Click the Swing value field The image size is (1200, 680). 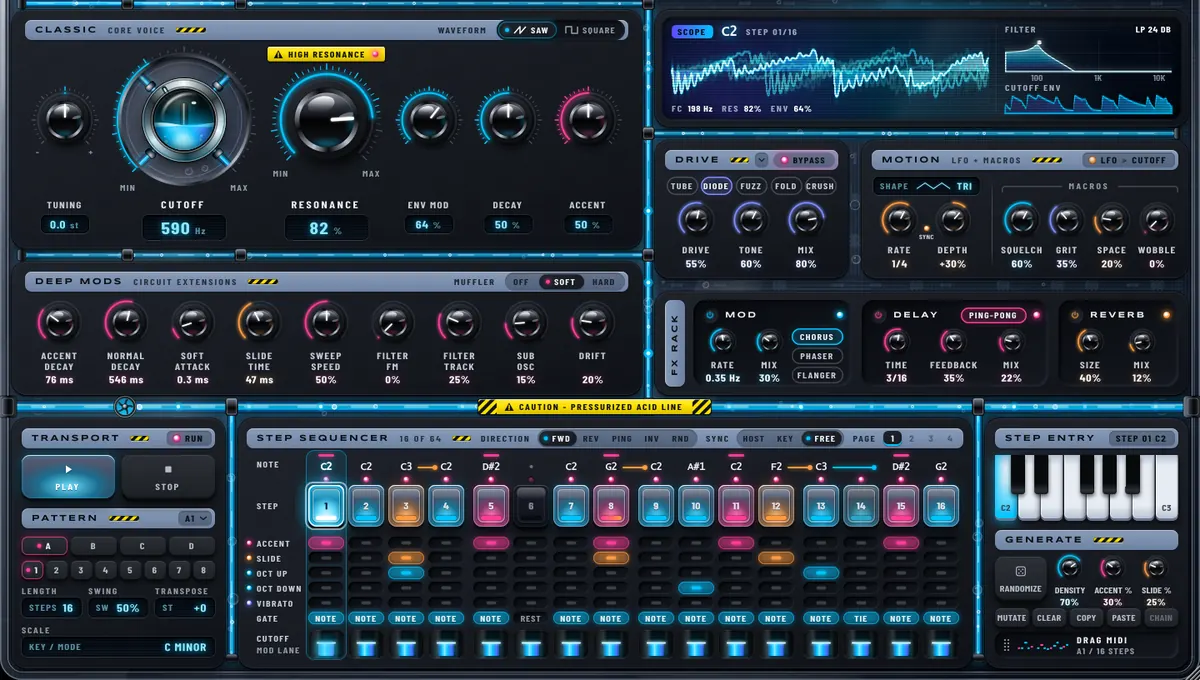[117, 608]
